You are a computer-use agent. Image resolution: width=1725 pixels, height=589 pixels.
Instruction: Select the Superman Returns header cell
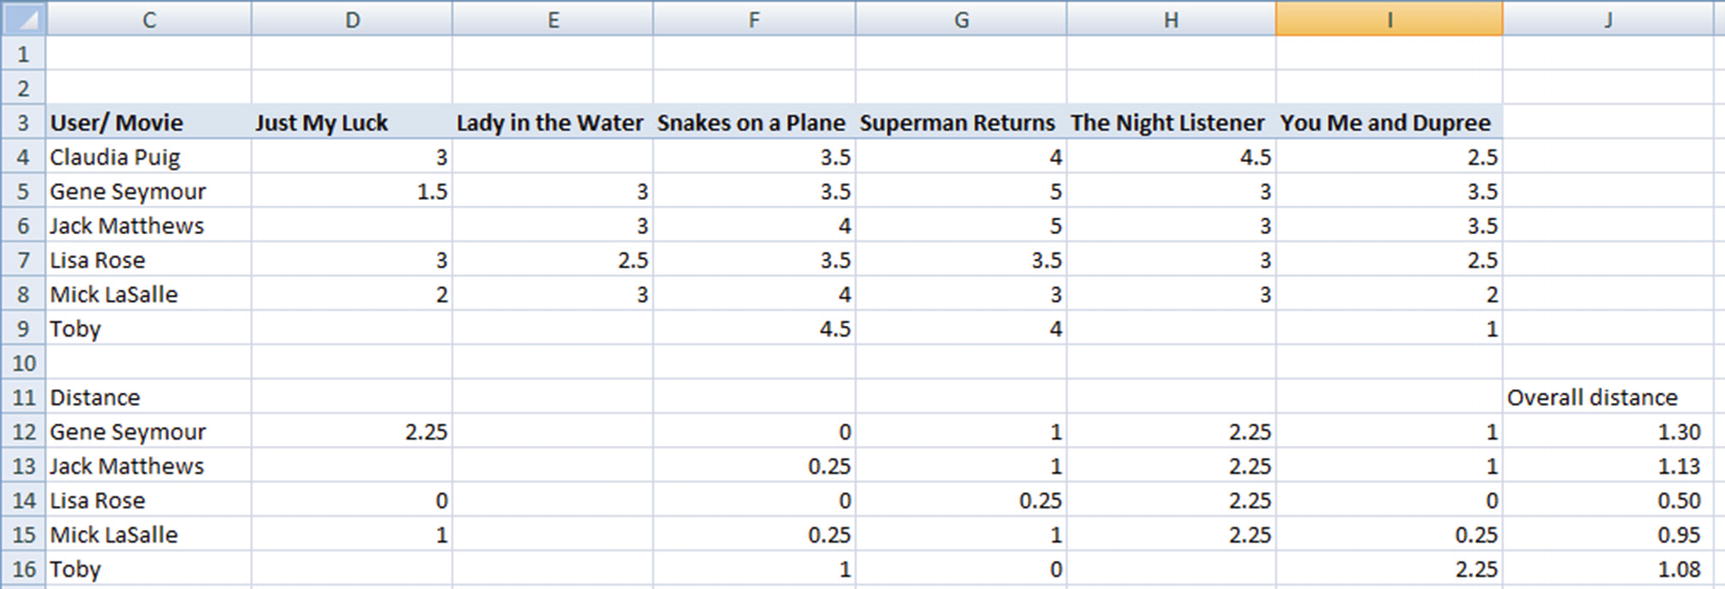[960, 123]
